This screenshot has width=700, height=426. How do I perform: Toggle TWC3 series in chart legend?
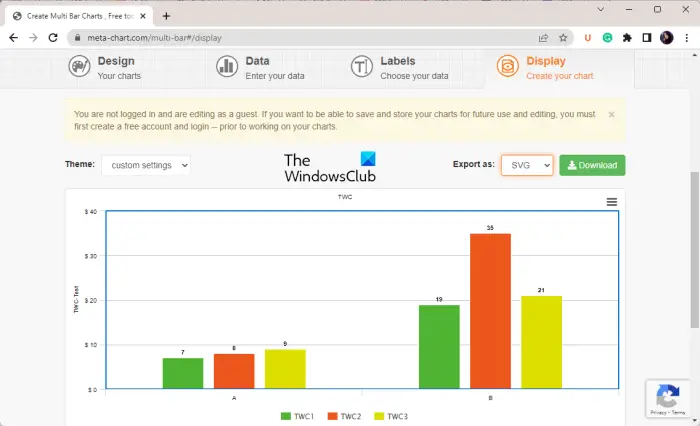tap(391, 416)
